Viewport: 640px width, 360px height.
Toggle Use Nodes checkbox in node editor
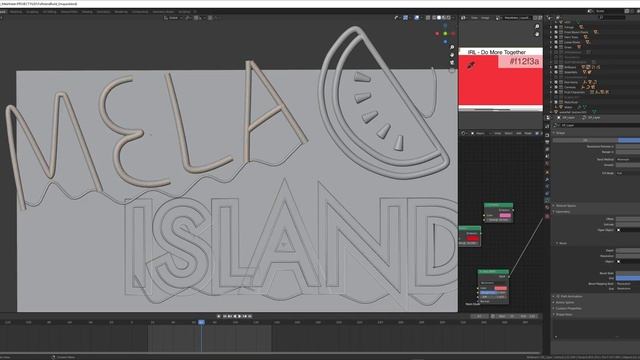(x=537, y=133)
